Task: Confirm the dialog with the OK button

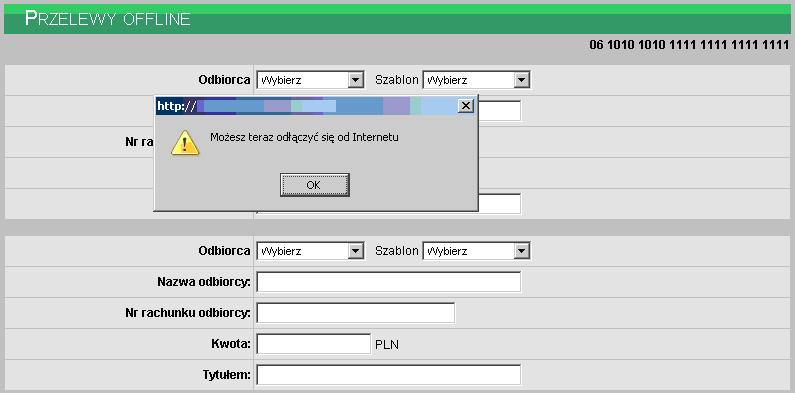Action: [314, 185]
